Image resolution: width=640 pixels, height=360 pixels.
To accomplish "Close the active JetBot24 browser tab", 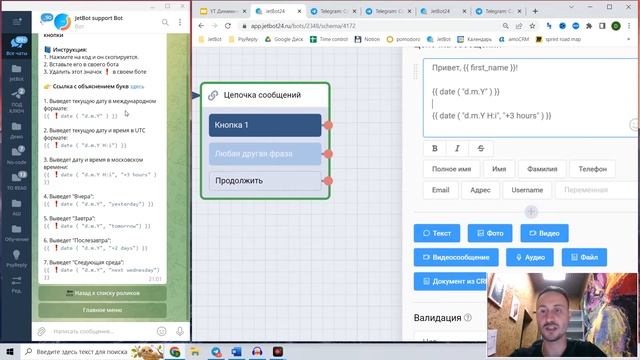I will [299, 11].
